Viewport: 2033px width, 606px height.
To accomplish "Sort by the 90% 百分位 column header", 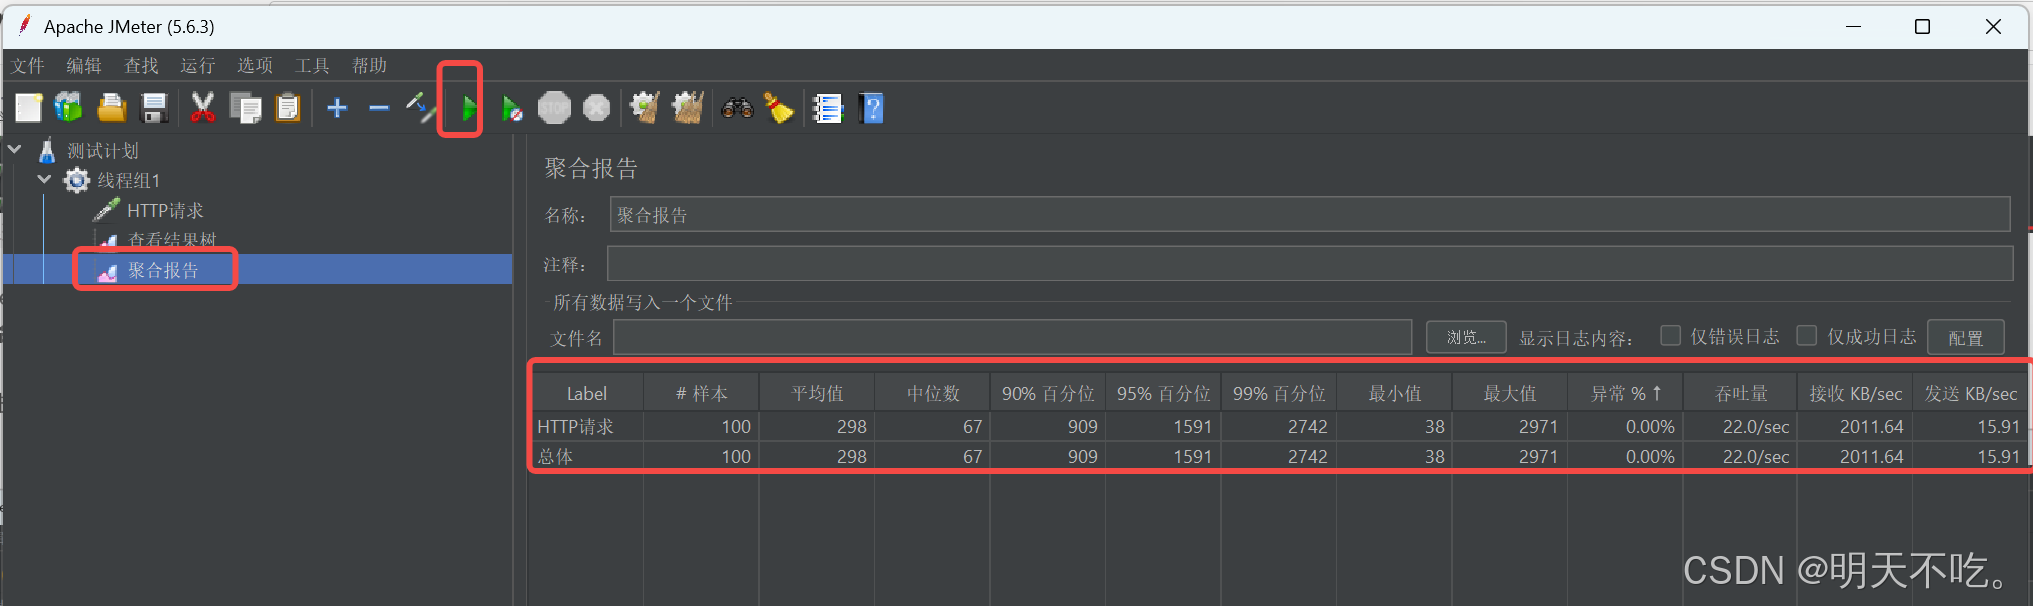I will pos(1048,394).
